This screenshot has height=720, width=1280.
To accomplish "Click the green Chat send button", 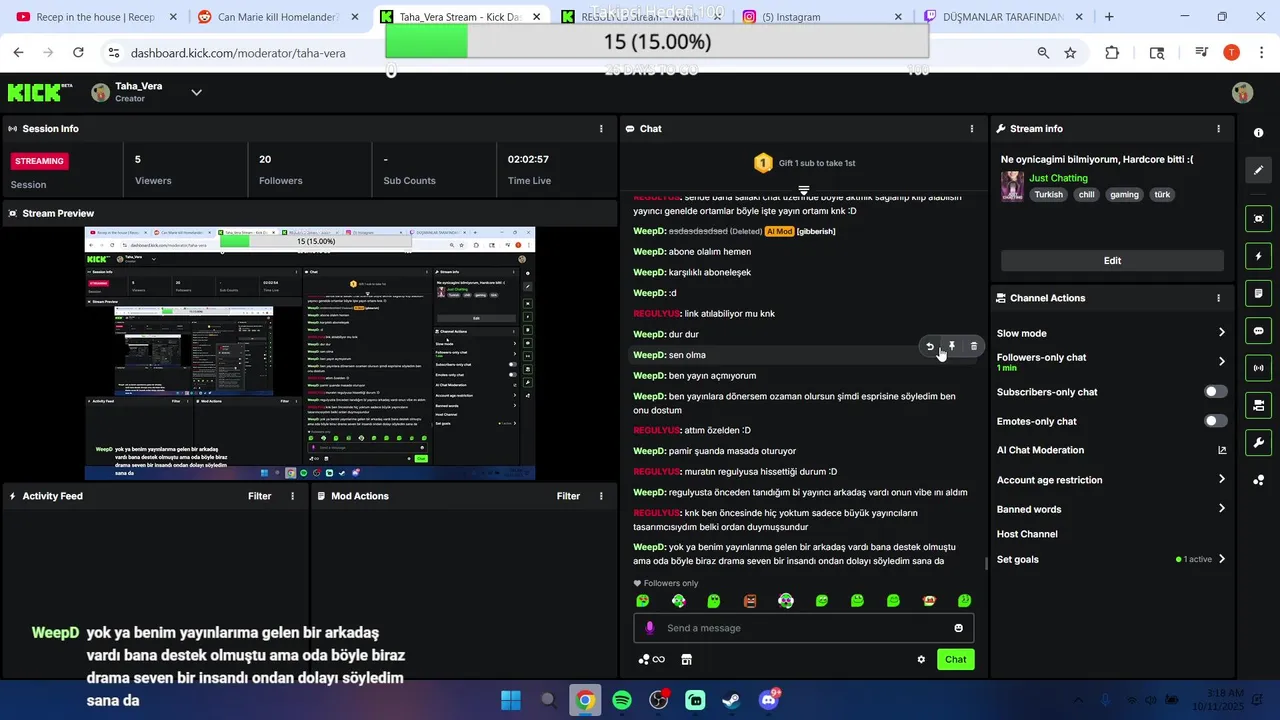I will click(956, 660).
